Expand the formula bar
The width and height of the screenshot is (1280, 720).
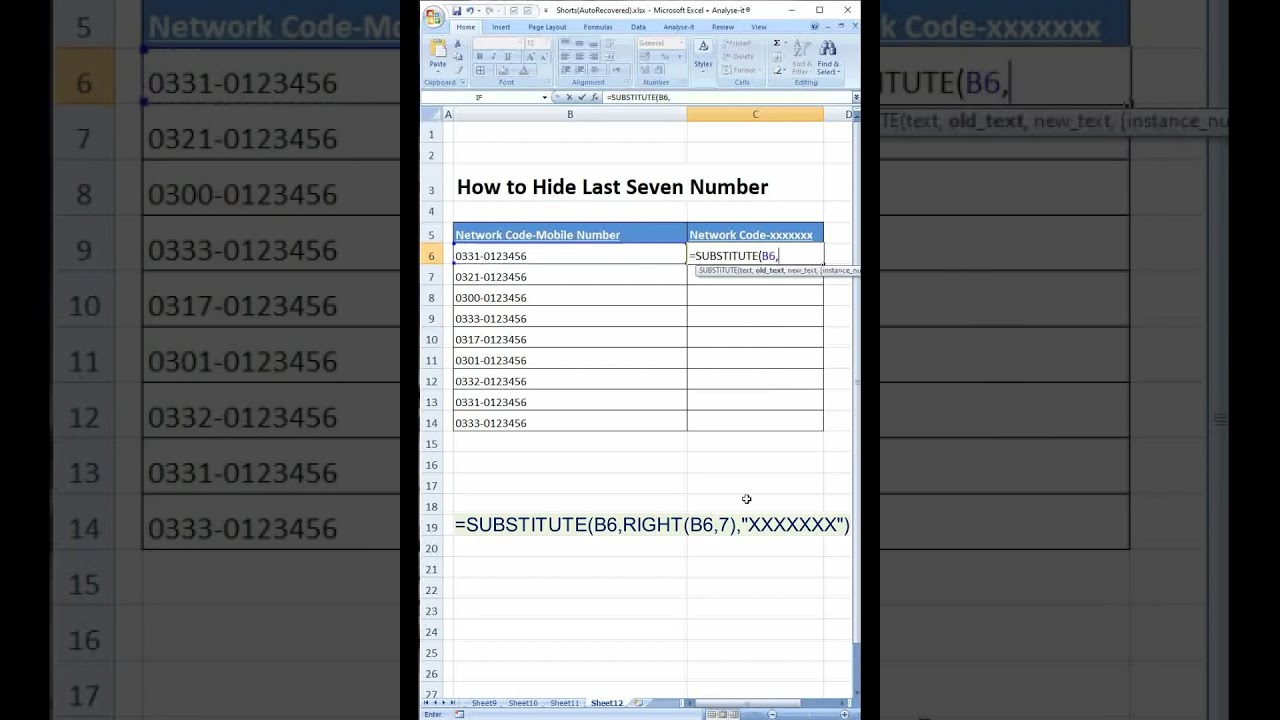click(x=856, y=98)
